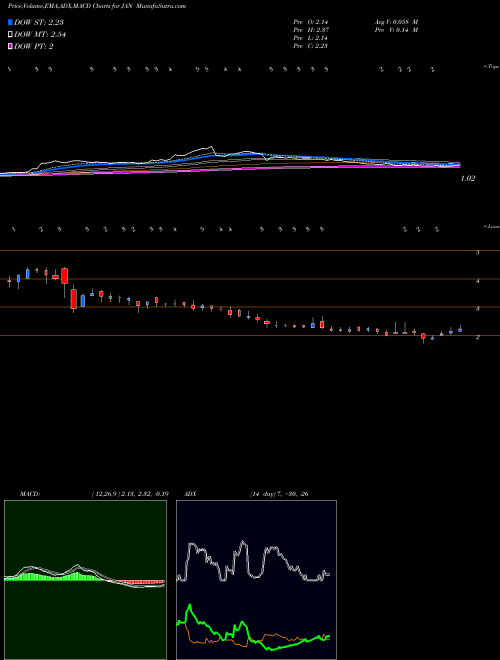Click the price axis label 3
500x660 pixels.
(x=478, y=309)
